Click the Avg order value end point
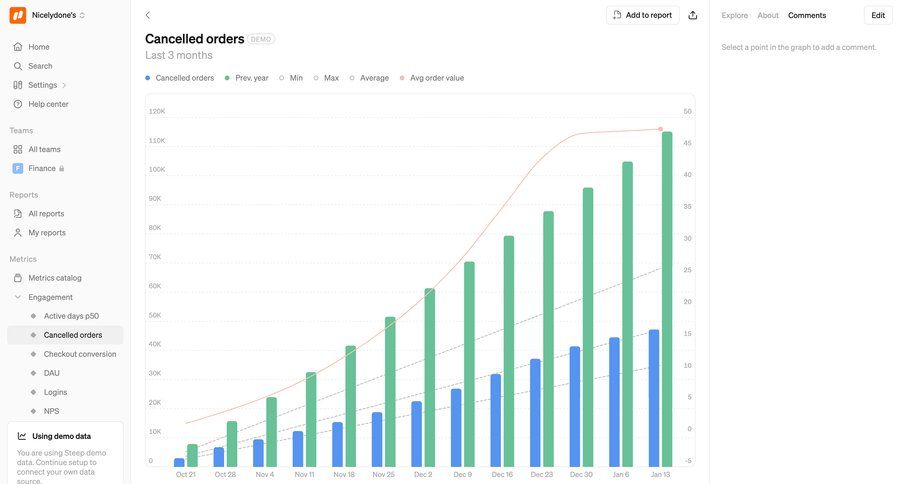Screen dimensions: 900x484 pos(660,129)
